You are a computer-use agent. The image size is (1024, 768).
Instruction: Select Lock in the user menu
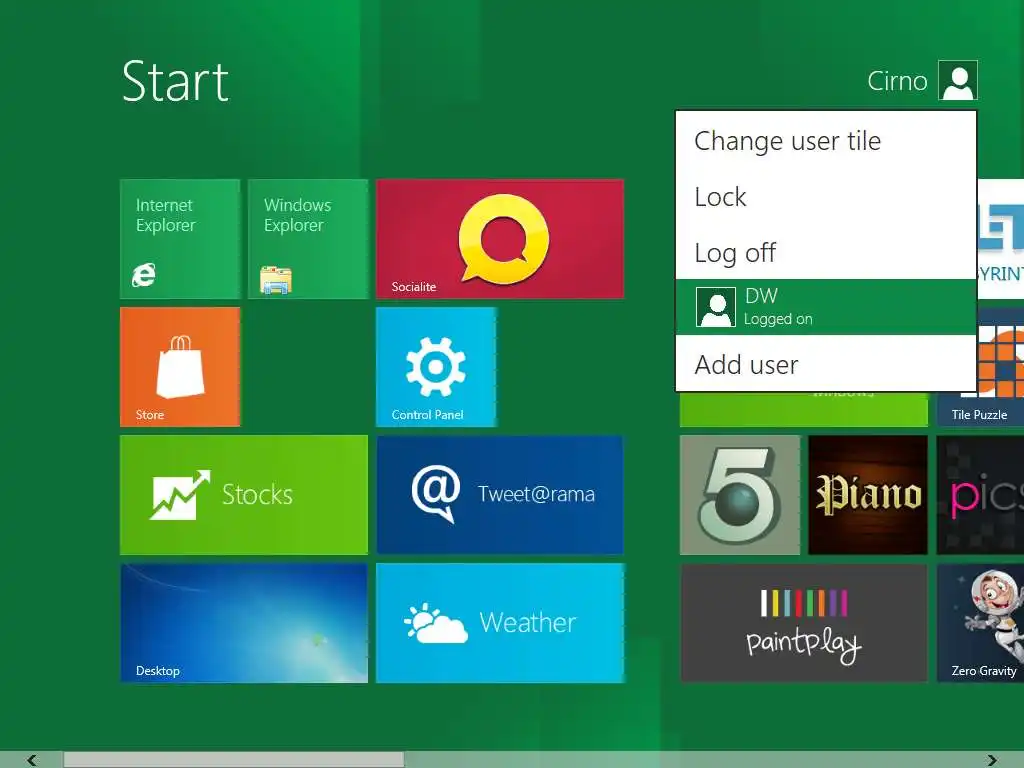[x=826, y=197]
